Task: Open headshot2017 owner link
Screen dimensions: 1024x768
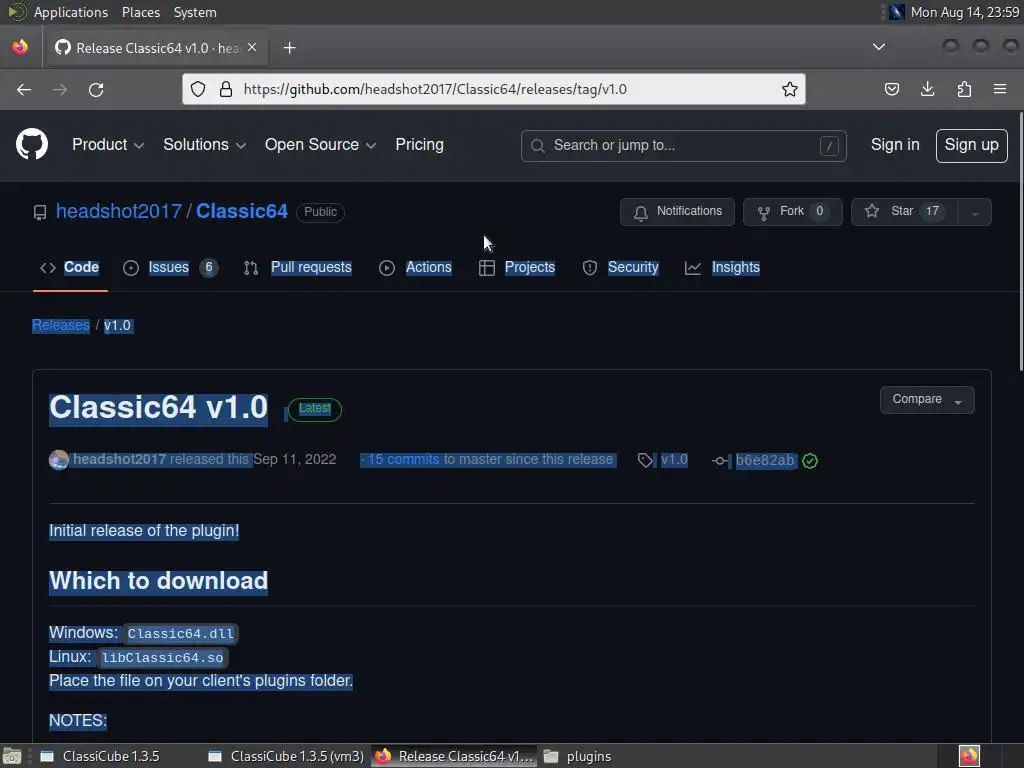Action: [119, 211]
